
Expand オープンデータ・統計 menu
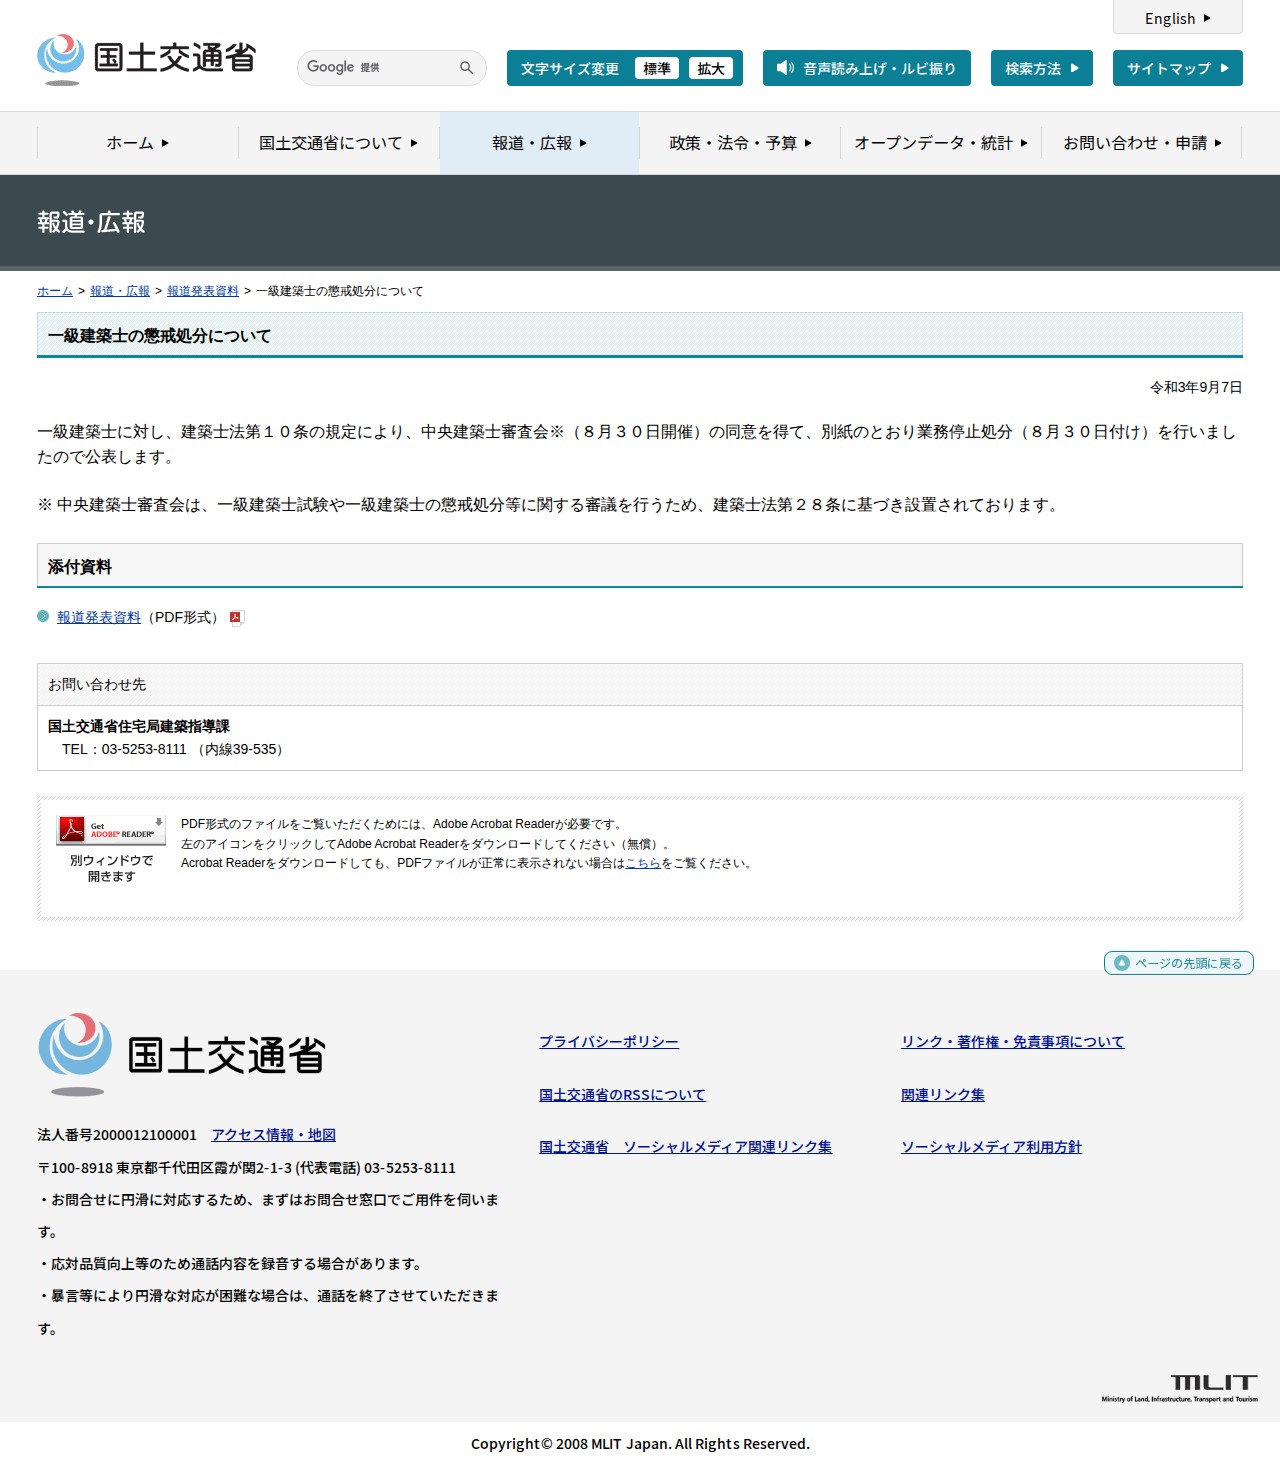pos(941,143)
